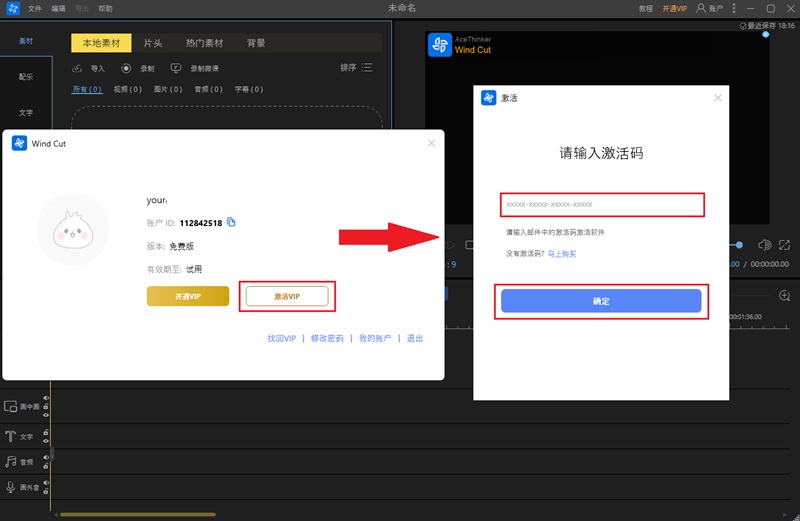Image resolution: width=800 pixels, height=521 pixels.
Task: Click the 录制微课 screen record icon
Action: click(x=176, y=68)
